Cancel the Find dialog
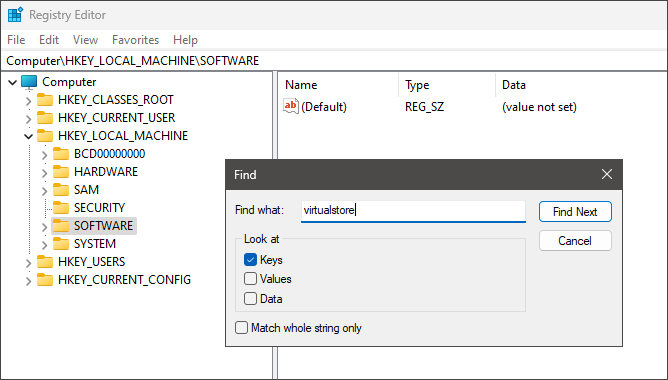The width and height of the screenshot is (668, 380). coord(575,241)
